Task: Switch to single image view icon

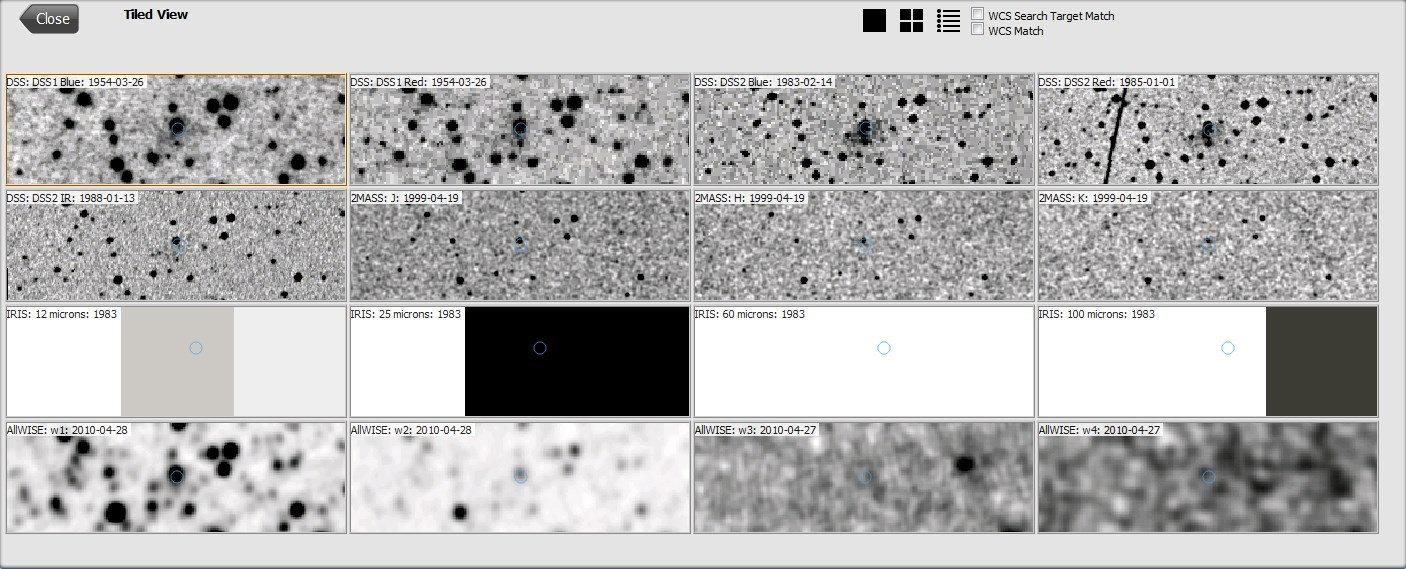Action: (x=874, y=21)
